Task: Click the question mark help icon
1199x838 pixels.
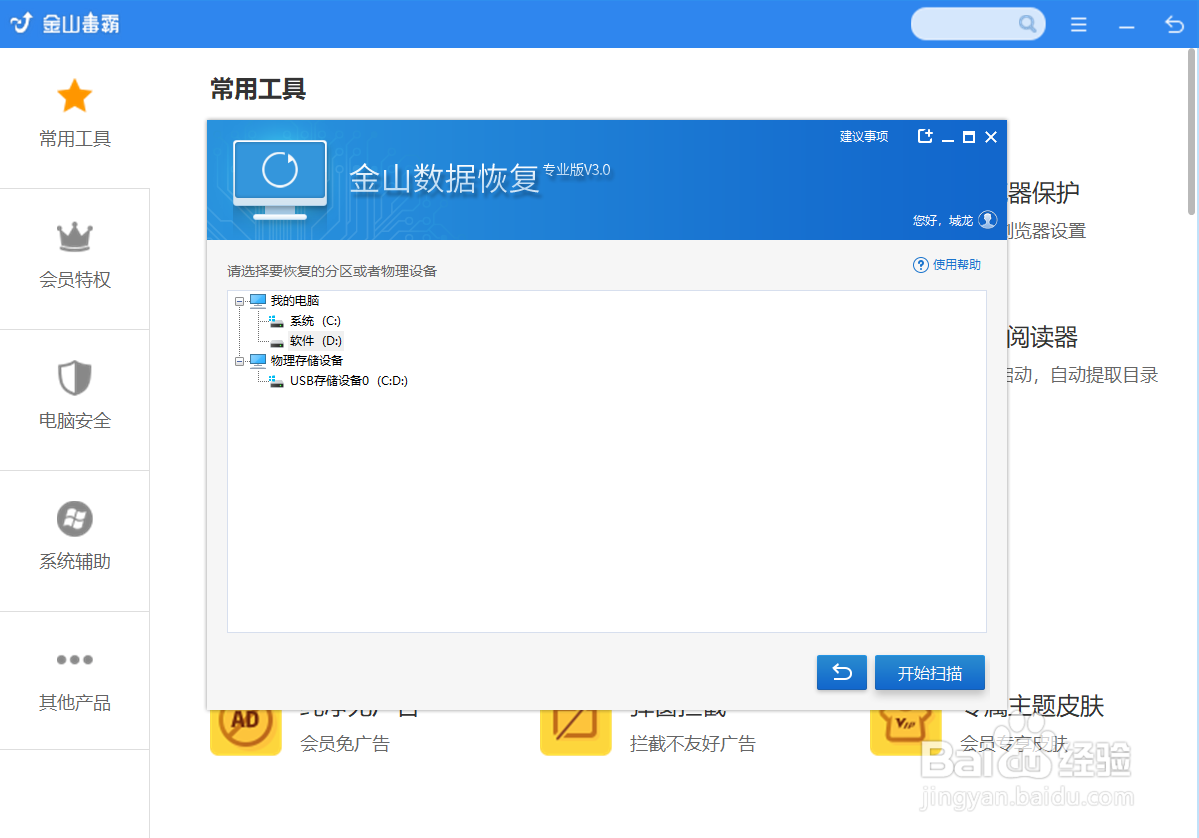Action: pyautogui.click(x=920, y=264)
